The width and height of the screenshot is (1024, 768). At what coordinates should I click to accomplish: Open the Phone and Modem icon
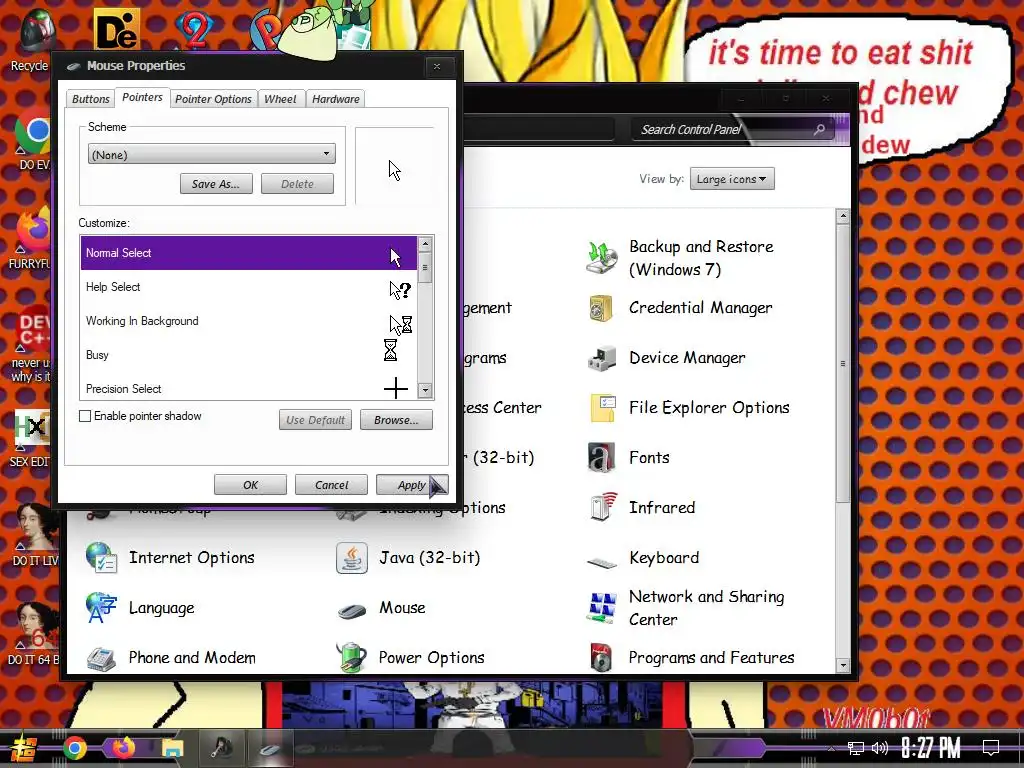click(x=101, y=658)
